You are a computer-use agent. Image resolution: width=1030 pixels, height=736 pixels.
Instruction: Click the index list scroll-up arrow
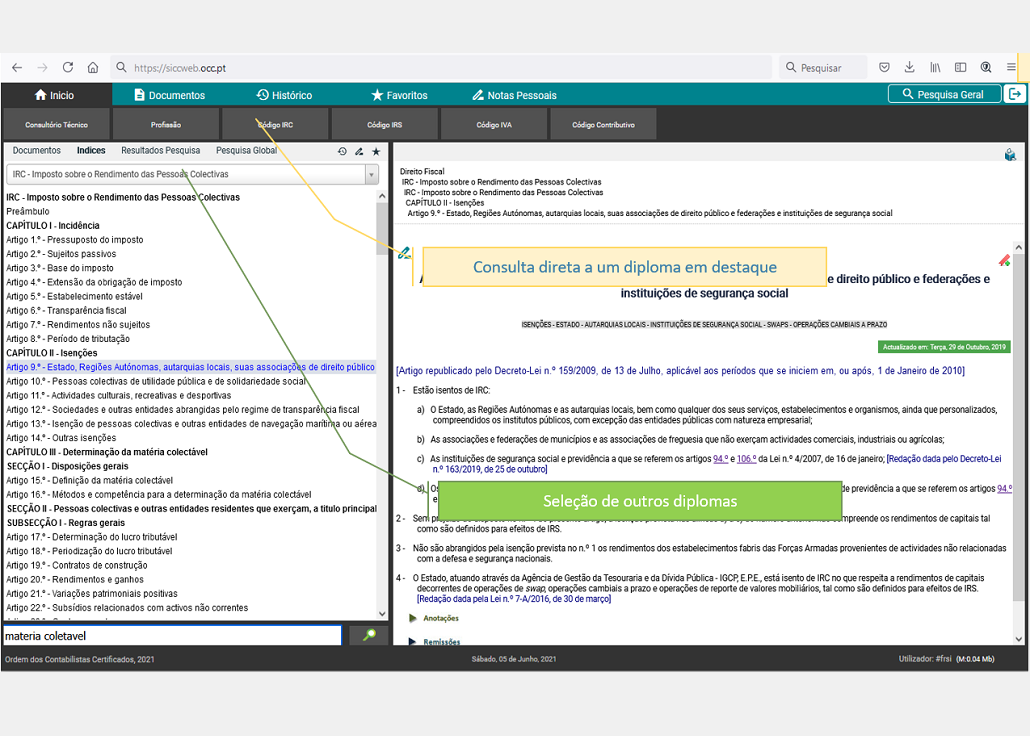click(x=382, y=196)
